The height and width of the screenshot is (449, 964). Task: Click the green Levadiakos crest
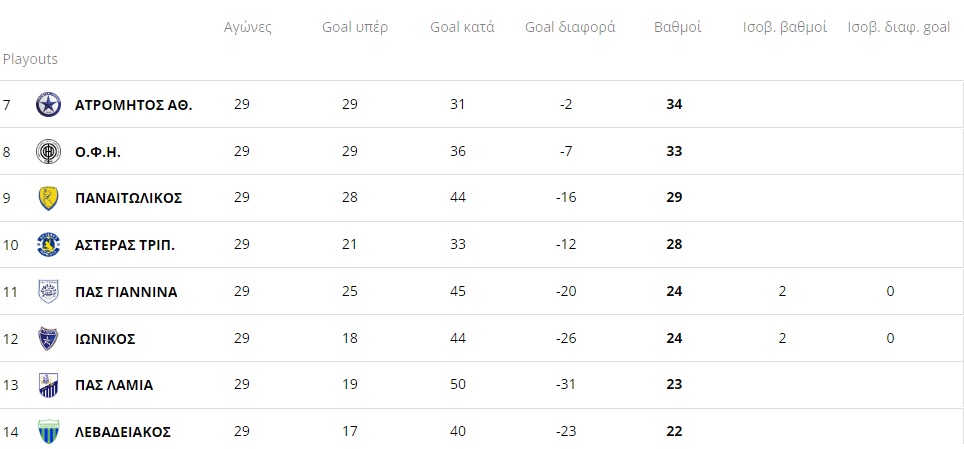point(49,432)
